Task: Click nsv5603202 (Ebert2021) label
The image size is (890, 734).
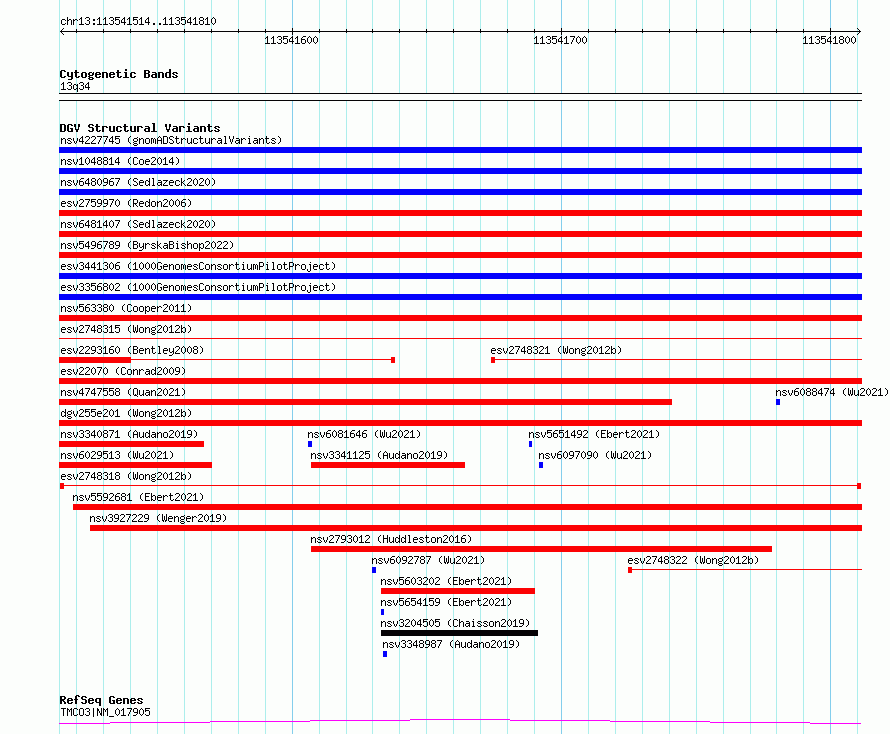Action: pyautogui.click(x=446, y=581)
